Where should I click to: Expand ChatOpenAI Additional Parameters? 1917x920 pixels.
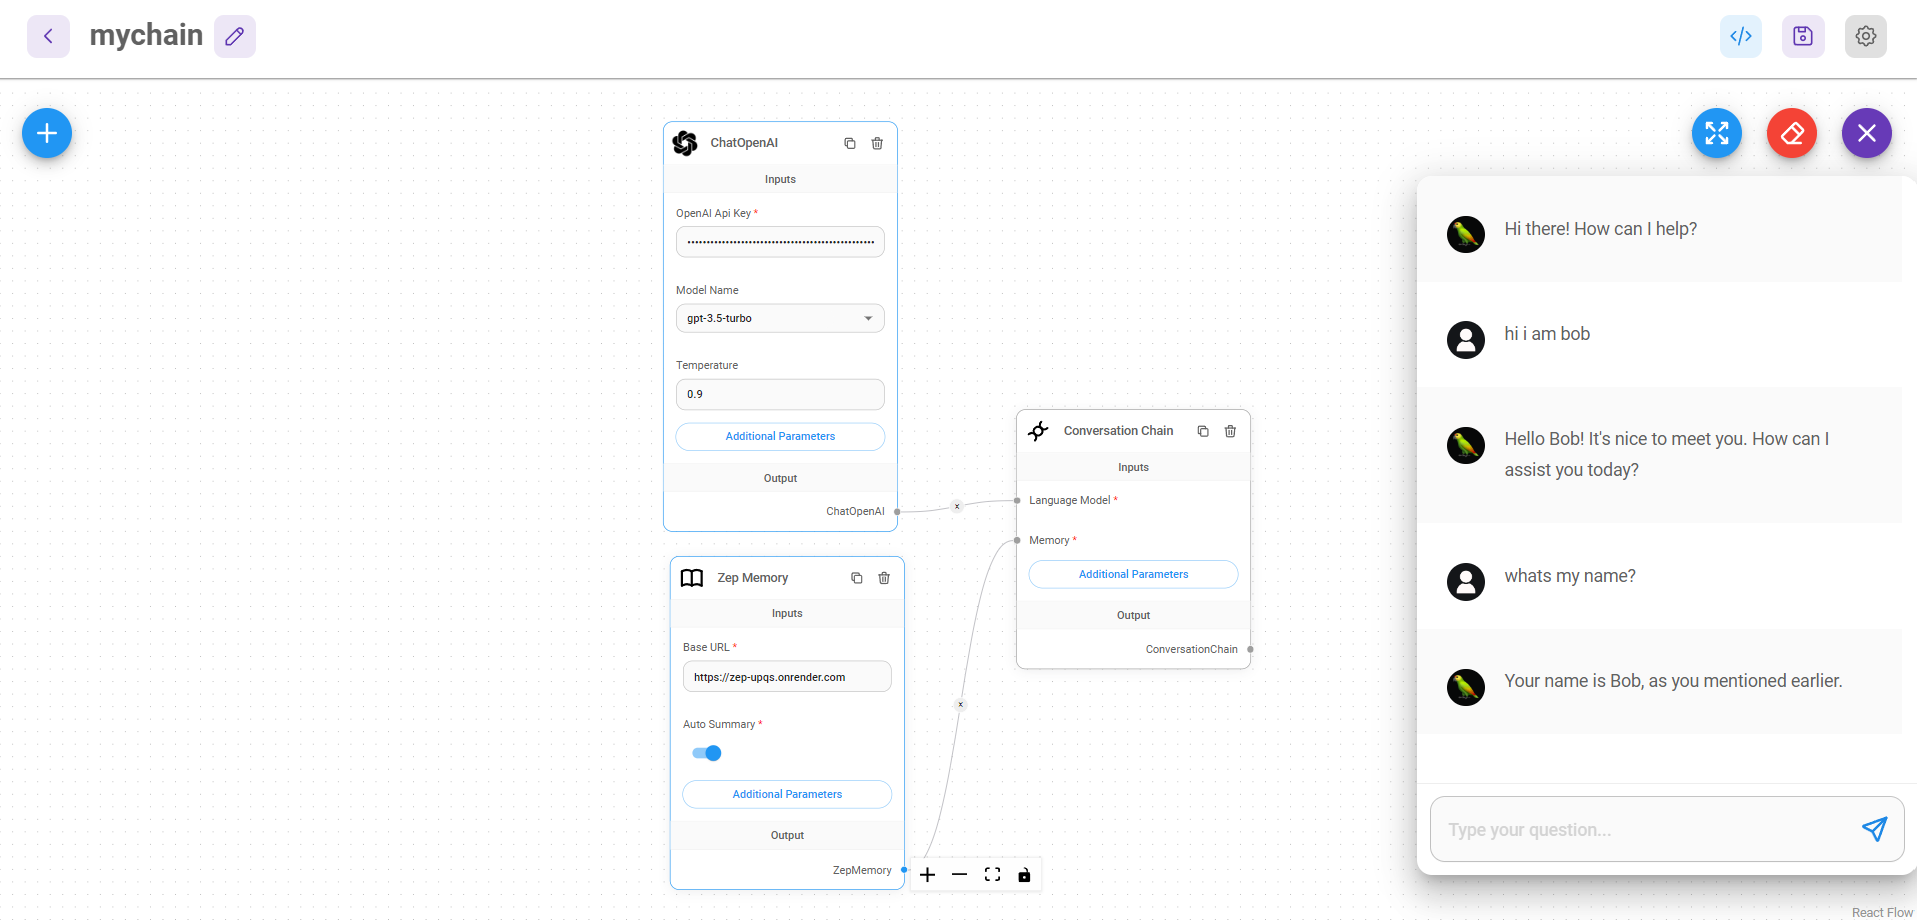[x=780, y=437]
